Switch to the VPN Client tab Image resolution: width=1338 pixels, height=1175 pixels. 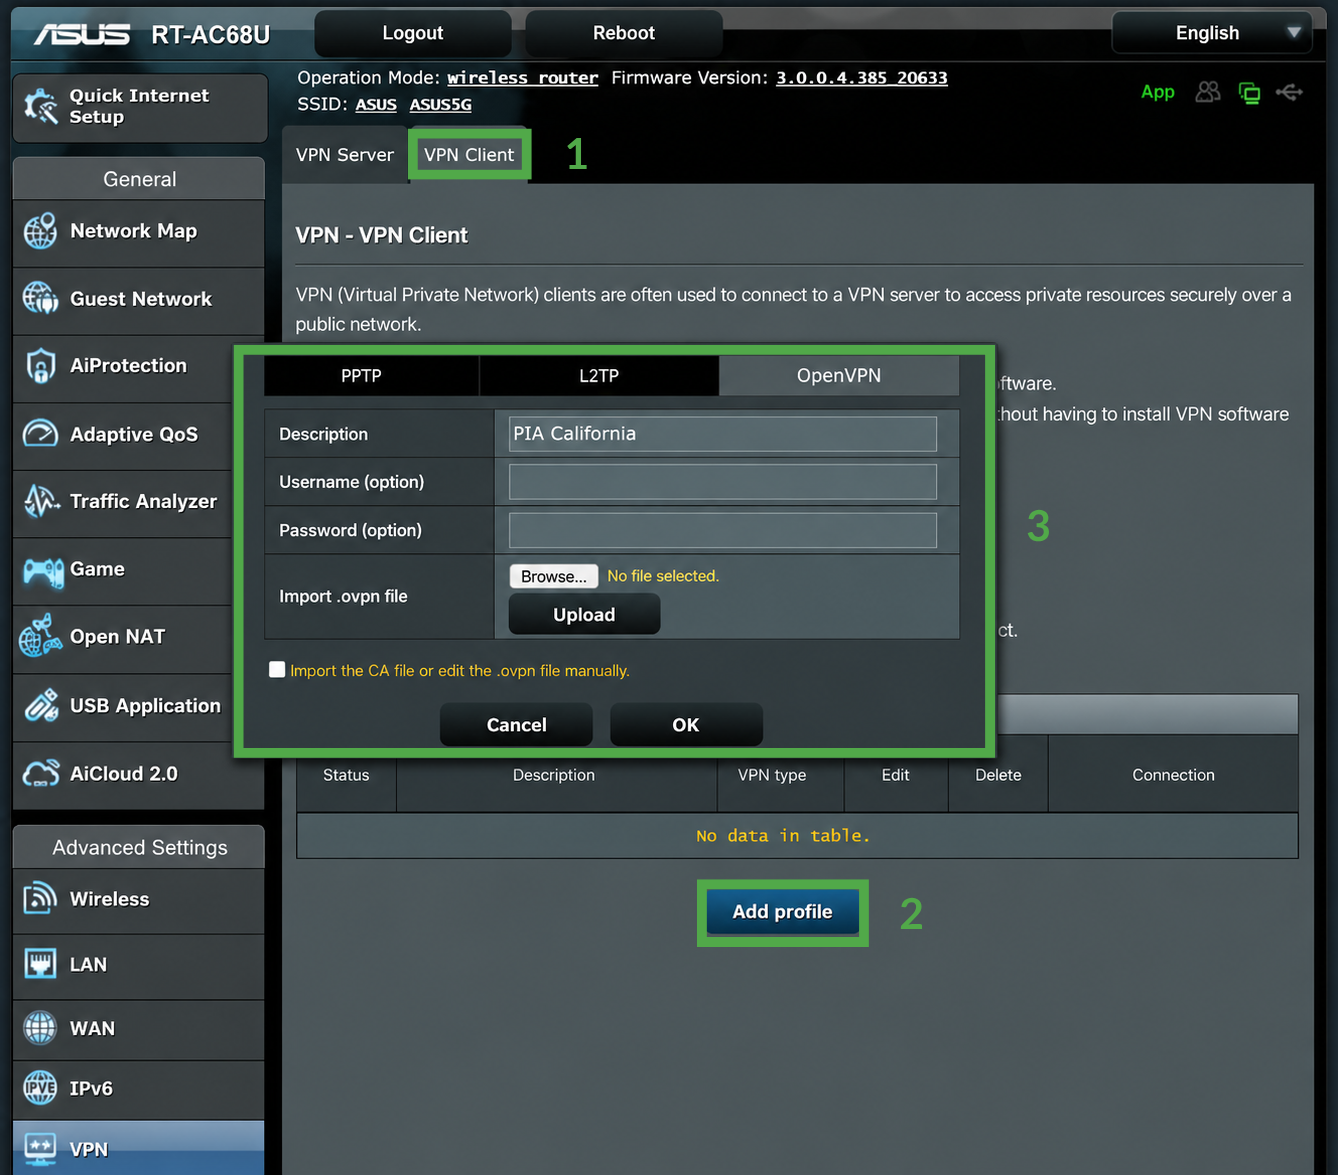point(469,155)
